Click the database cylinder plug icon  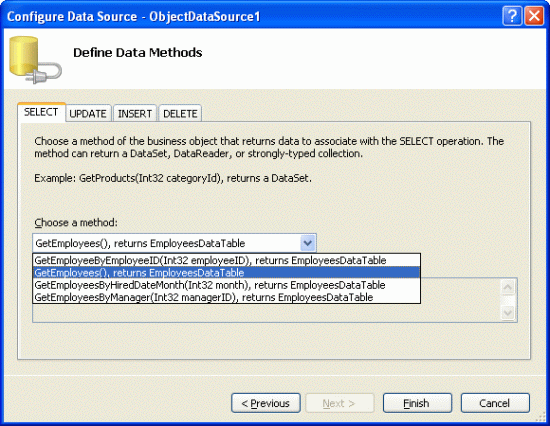[x=35, y=60]
